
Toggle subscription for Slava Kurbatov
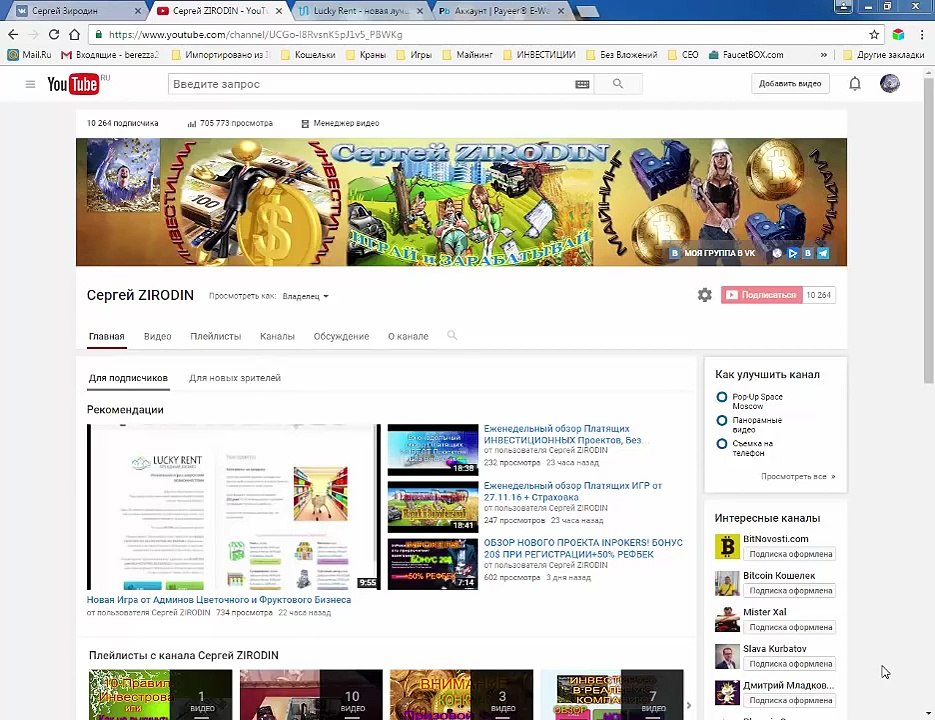pos(790,664)
